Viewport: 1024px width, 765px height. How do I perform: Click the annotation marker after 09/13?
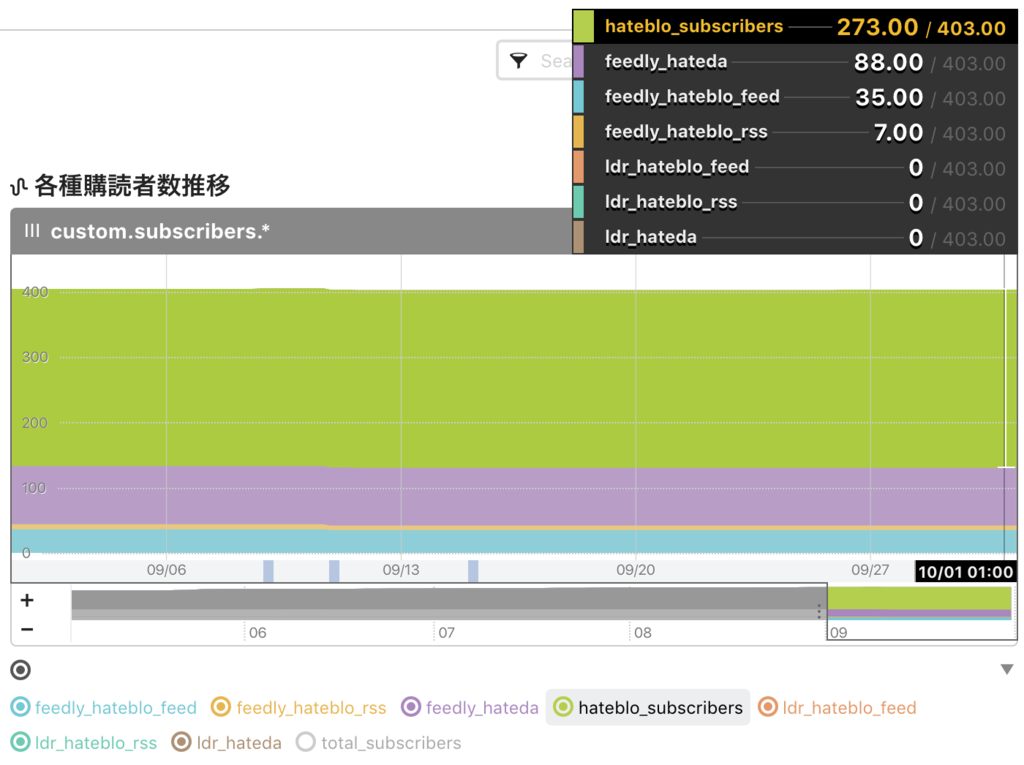pos(473,570)
